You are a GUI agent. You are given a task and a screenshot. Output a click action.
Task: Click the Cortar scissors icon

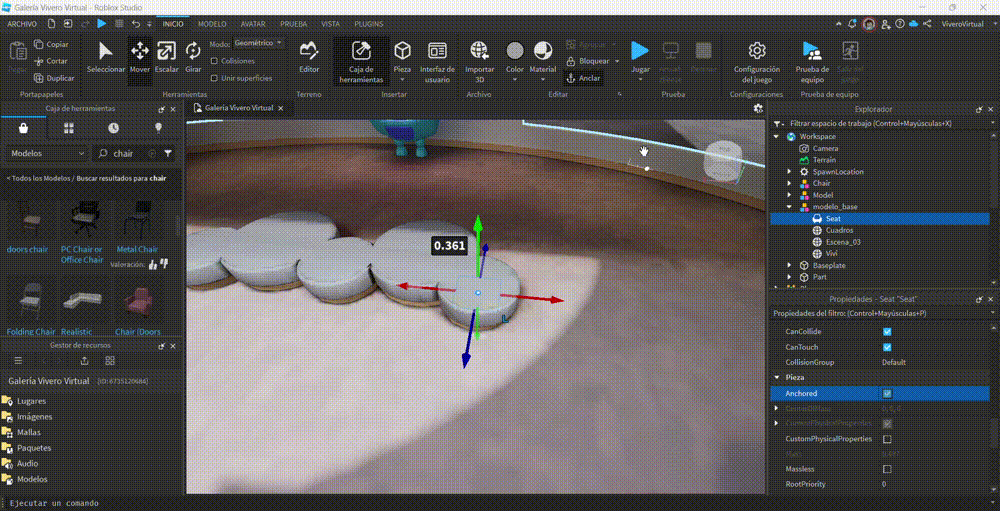[39, 61]
